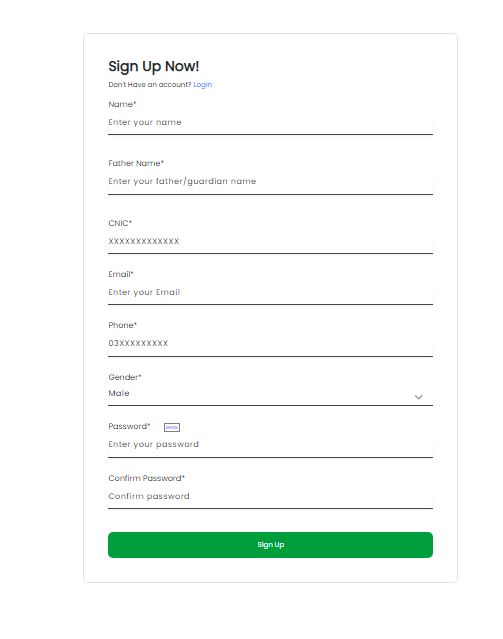Click the CNIC number field
The image size is (503, 639).
270,242
